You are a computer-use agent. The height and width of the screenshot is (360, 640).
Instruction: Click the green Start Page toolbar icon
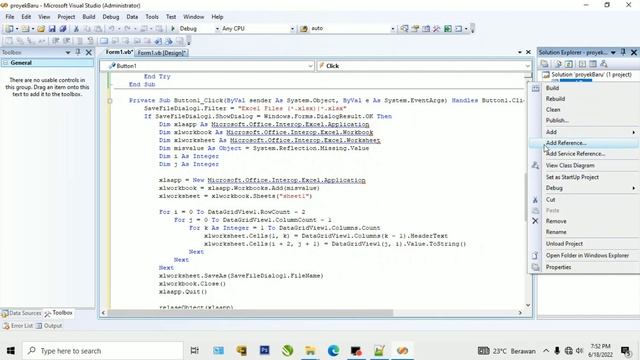pyautogui.click(x=448, y=29)
